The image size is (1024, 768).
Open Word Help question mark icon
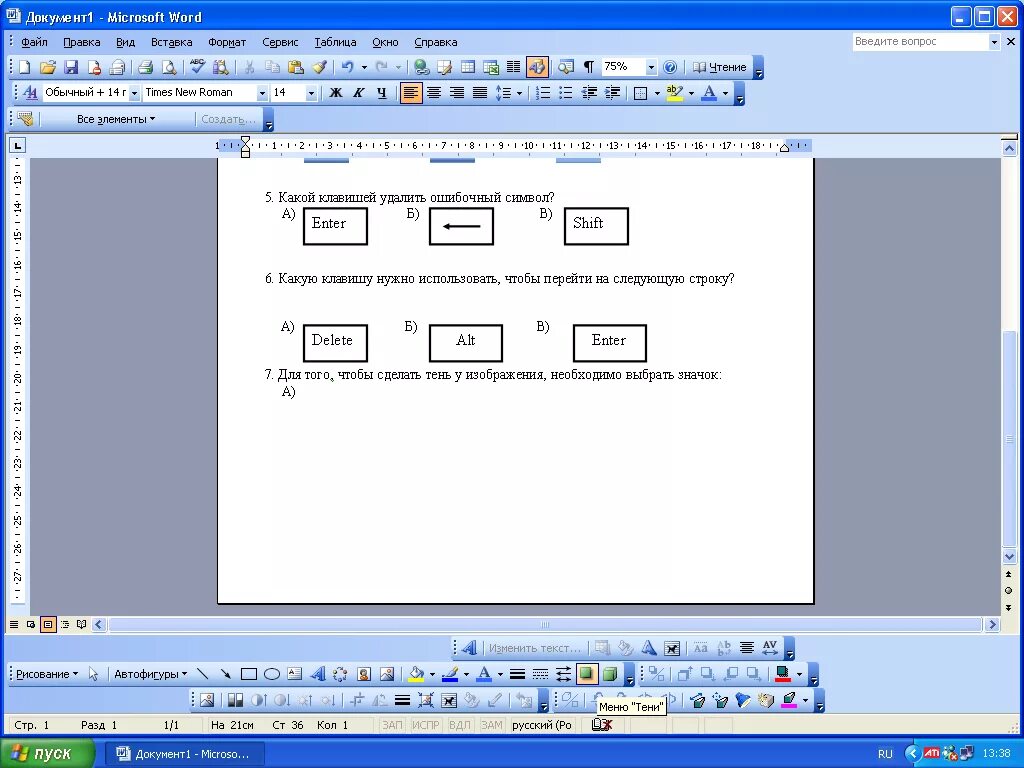(x=670, y=67)
